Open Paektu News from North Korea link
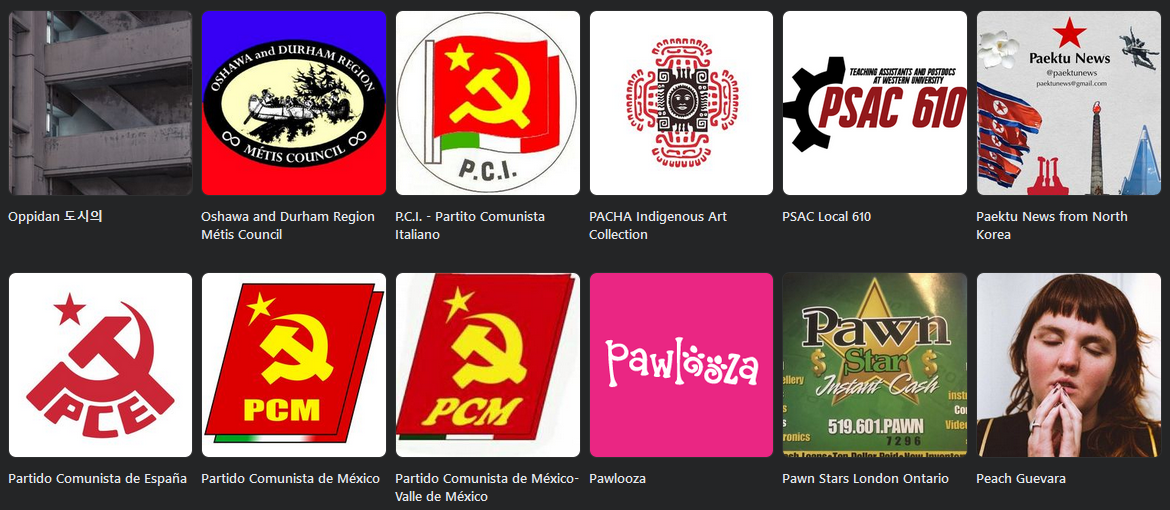Screen dimensions: 1170x510 click(x=1052, y=226)
